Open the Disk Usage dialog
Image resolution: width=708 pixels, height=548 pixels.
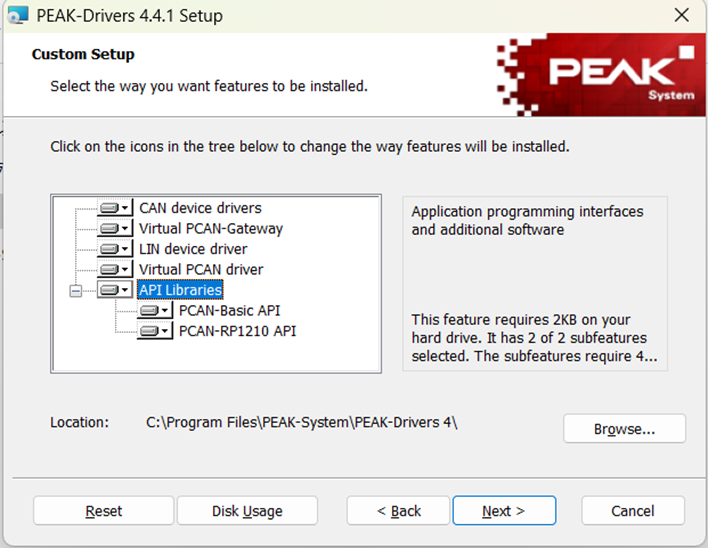pyautogui.click(x=247, y=510)
